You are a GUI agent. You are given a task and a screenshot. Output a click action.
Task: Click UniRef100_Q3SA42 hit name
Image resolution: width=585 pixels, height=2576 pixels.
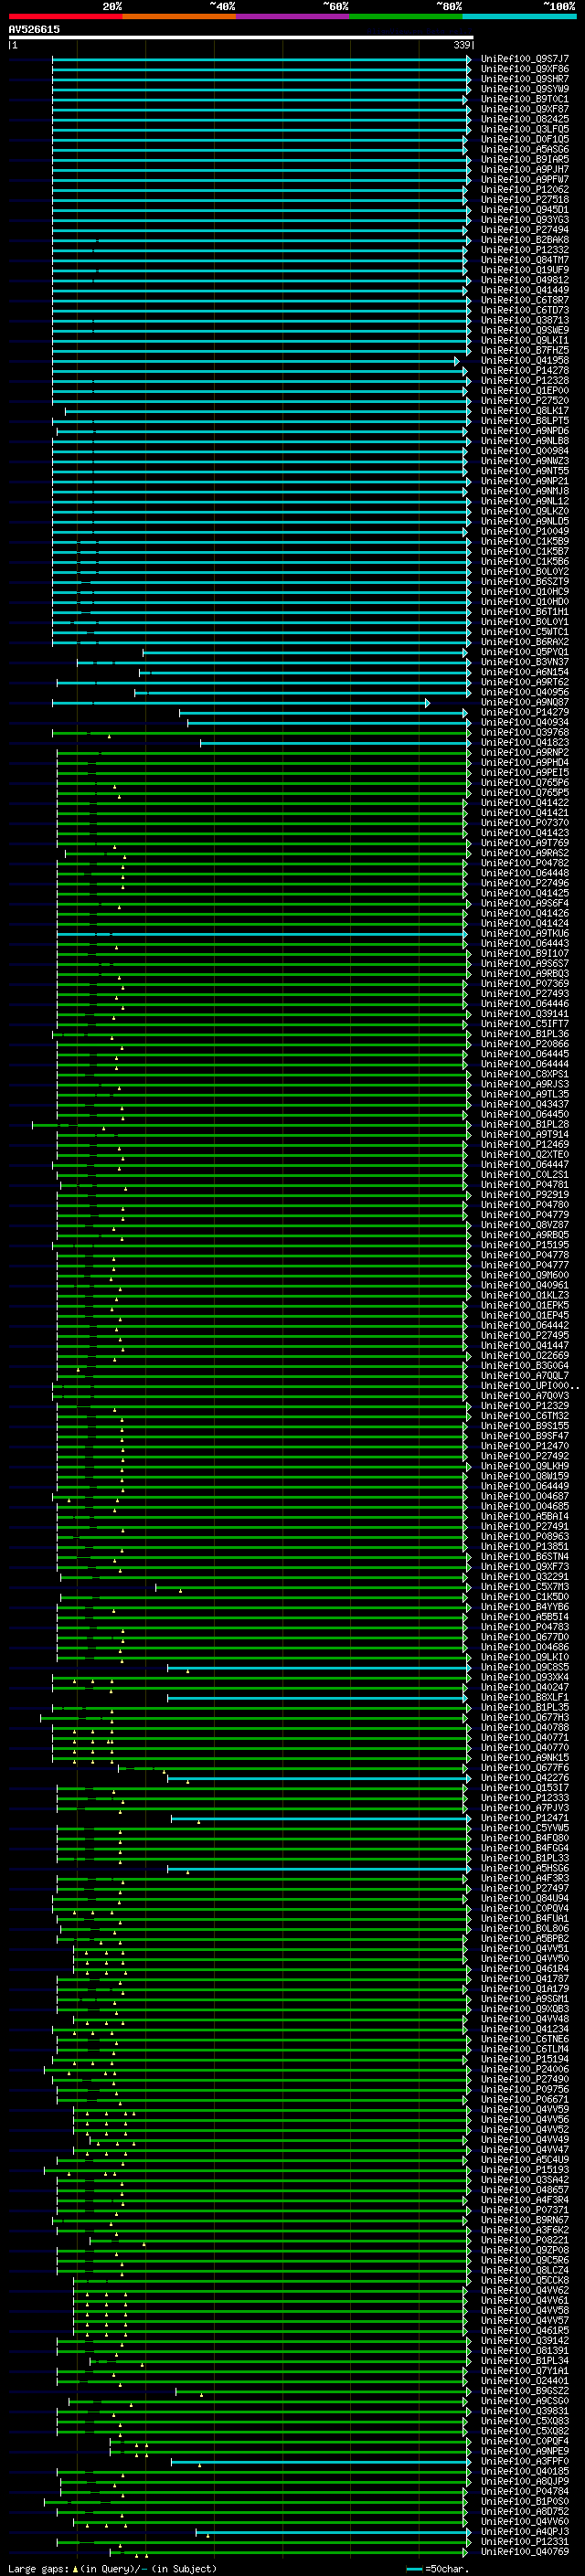click(x=525, y=2179)
